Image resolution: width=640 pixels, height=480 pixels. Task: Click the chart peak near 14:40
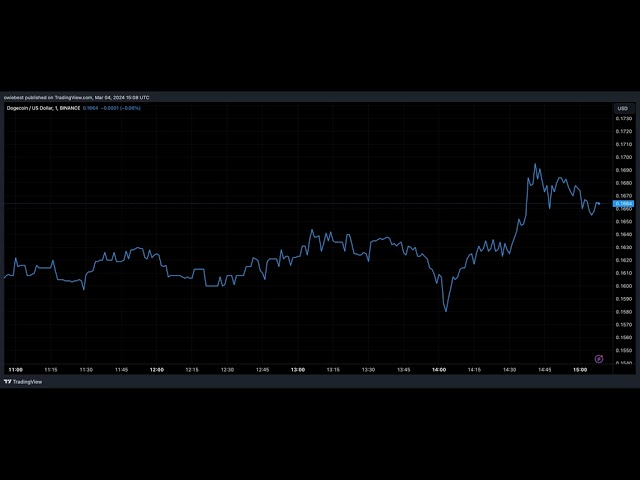coord(535,165)
